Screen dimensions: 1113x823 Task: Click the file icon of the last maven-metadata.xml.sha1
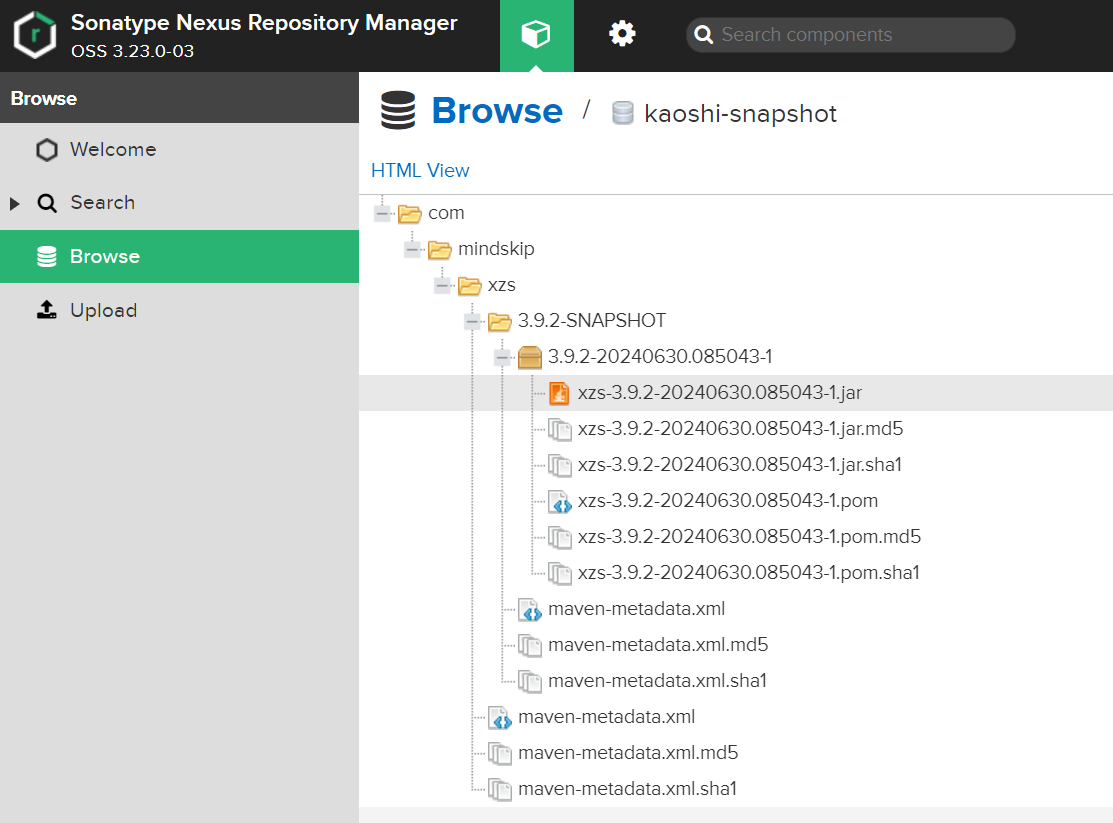[x=500, y=789]
